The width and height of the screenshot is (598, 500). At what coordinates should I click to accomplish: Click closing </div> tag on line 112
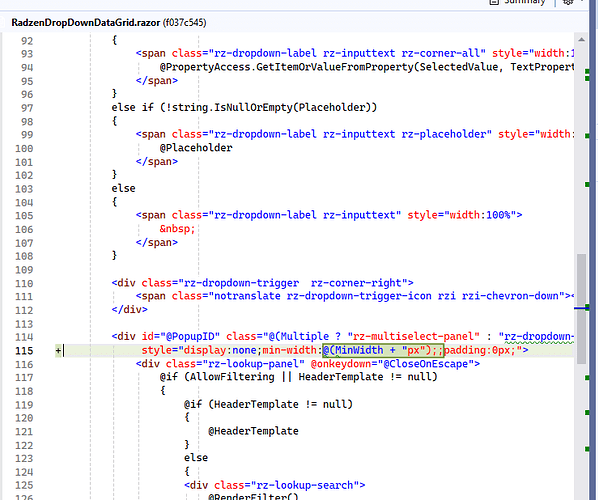click(129, 309)
